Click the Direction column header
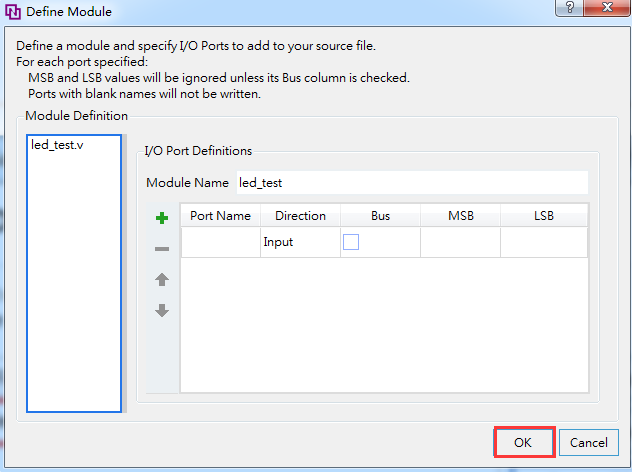Screen dimensions: 632x472 click(x=300, y=216)
